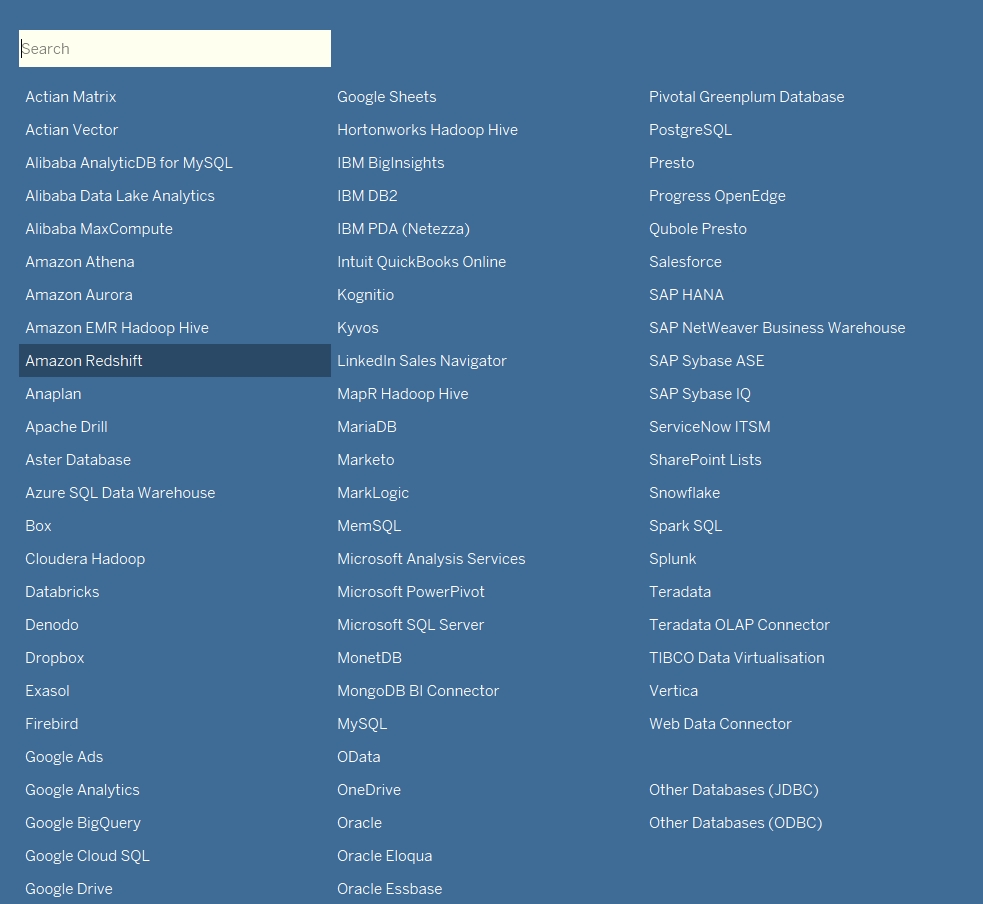Screen dimensions: 983x904
Task: Connect to Splunk
Action: click(673, 558)
